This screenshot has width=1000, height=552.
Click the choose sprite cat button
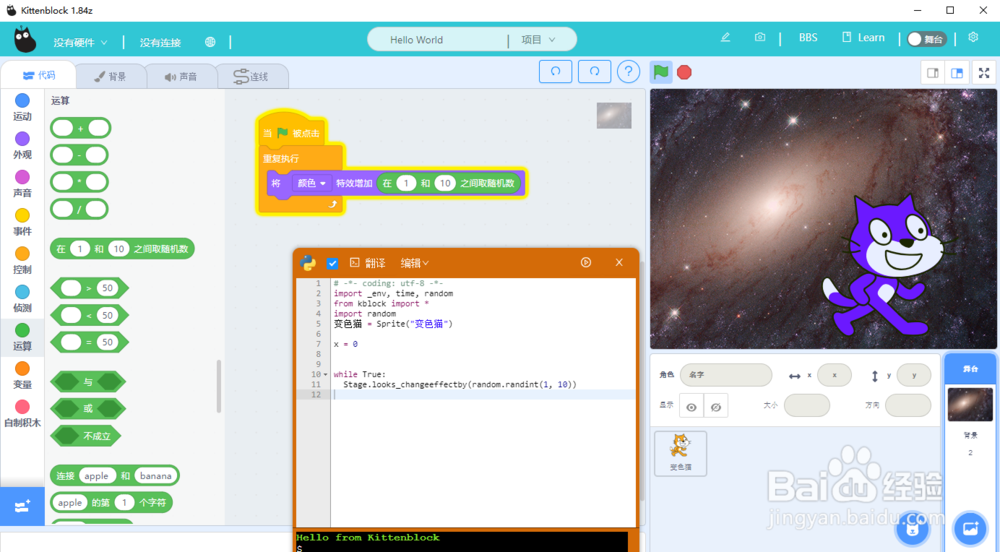click(913, 528)
